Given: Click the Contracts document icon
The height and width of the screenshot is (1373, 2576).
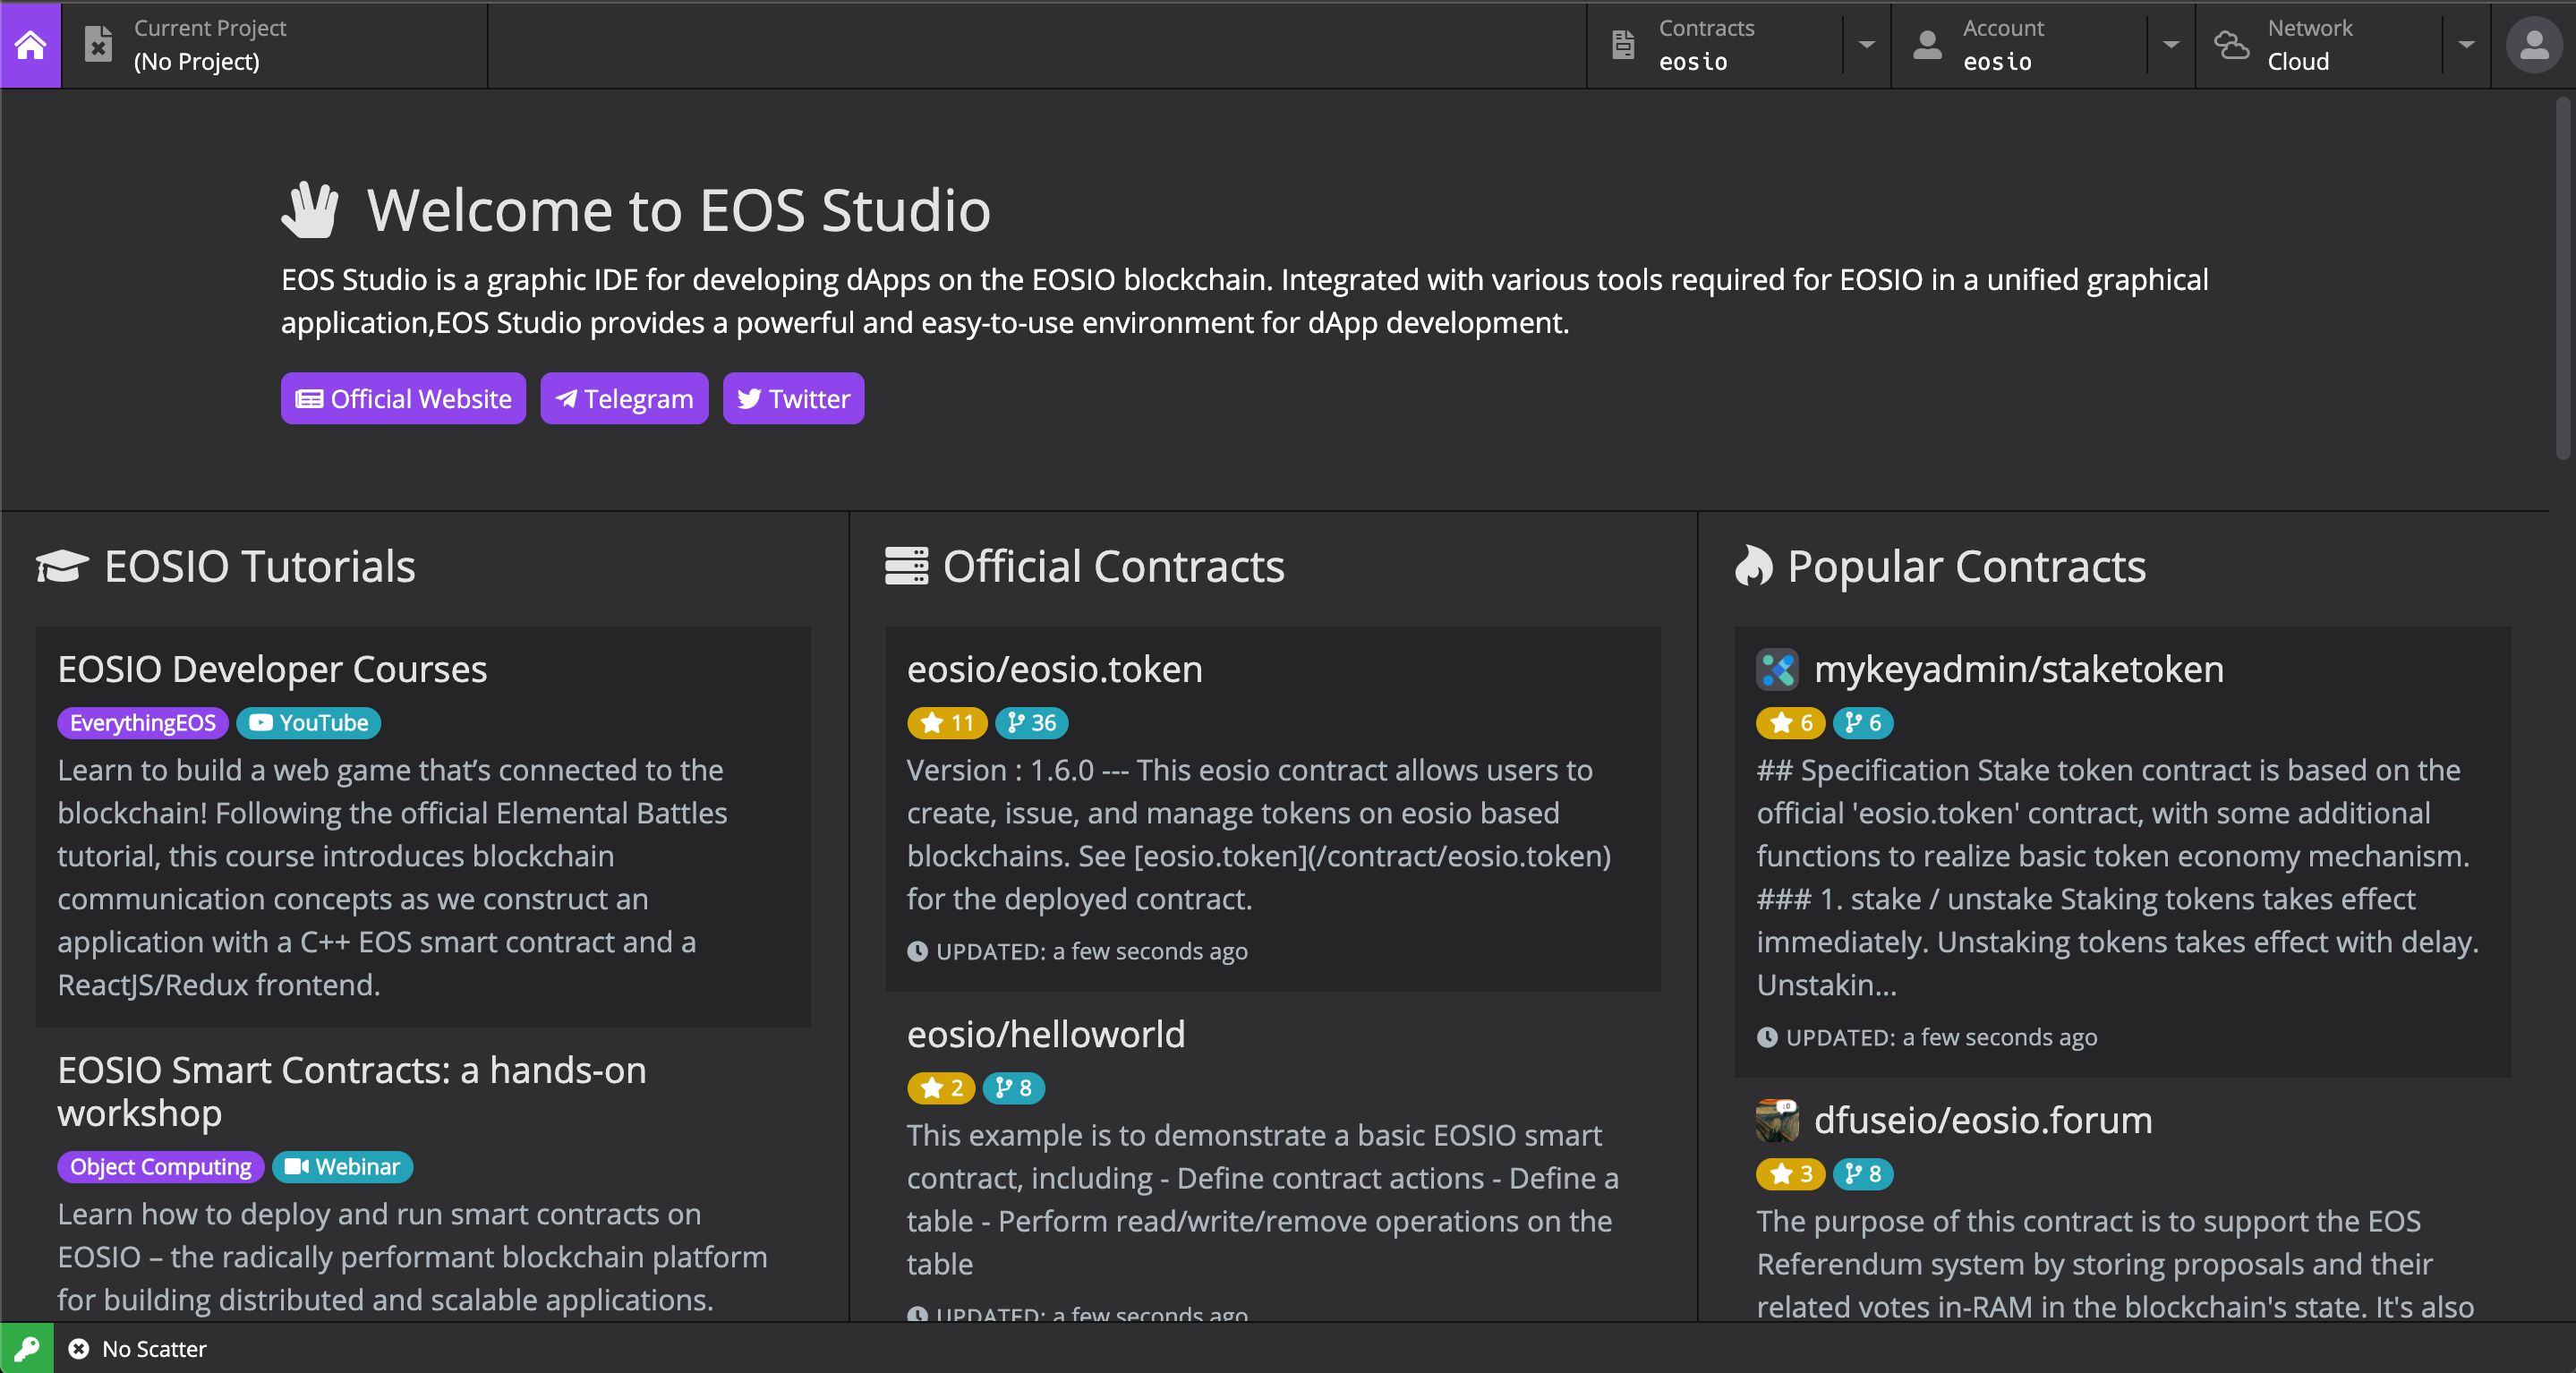Looking at the screenshot, I should pos(1622,45).
